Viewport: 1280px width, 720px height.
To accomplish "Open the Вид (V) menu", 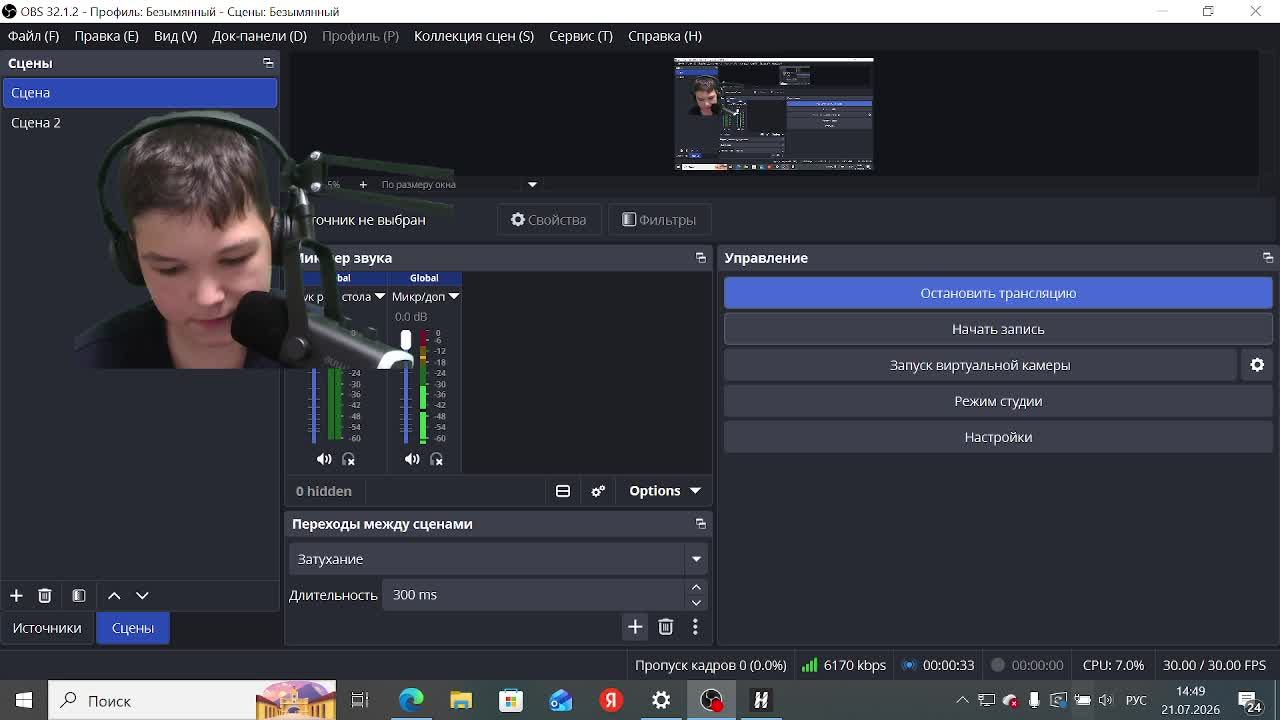I will click(175, 36).
